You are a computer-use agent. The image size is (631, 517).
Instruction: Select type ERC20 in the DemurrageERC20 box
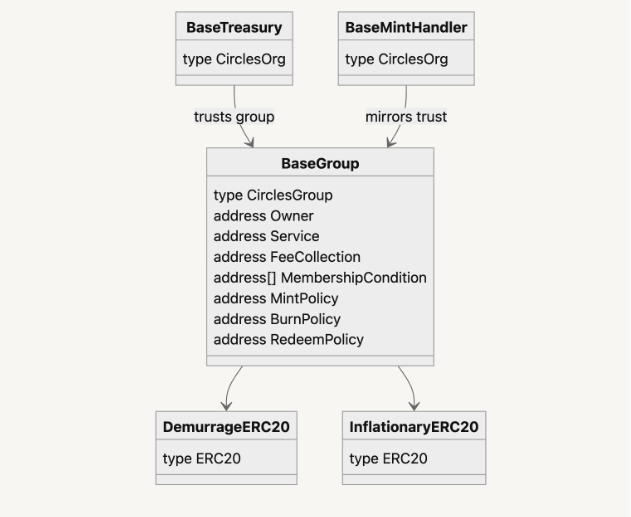(202, 459)
